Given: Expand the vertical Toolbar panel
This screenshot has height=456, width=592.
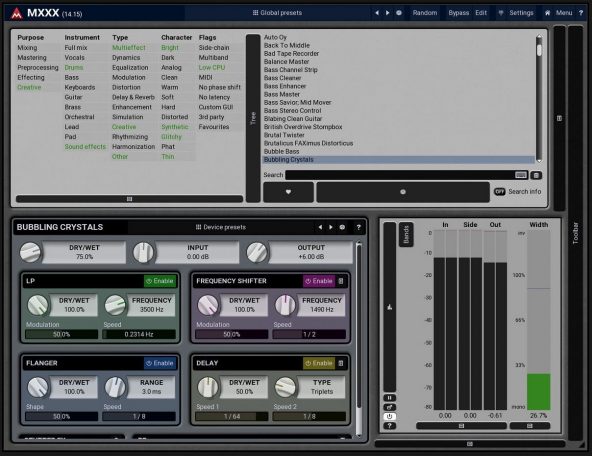Looking at the screenshot, I should [x=575, y=233].
